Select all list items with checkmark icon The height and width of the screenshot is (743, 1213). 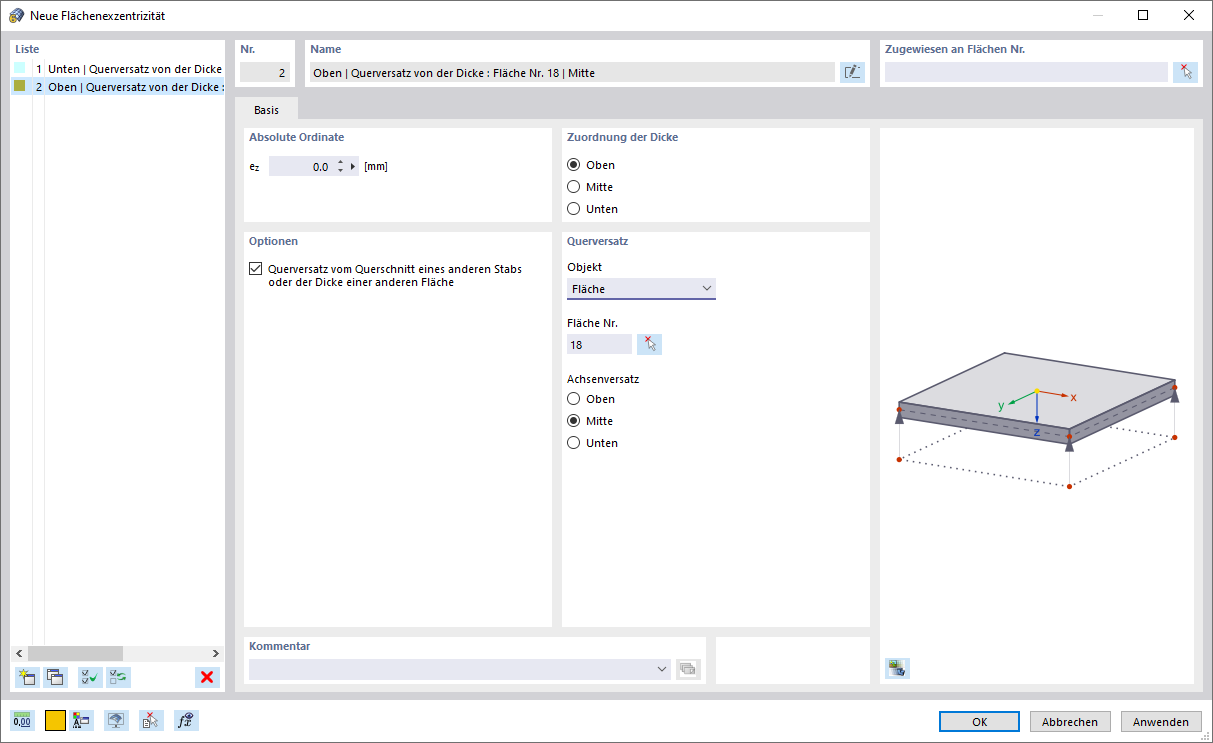pyautogui.click(x=90, y=677)
